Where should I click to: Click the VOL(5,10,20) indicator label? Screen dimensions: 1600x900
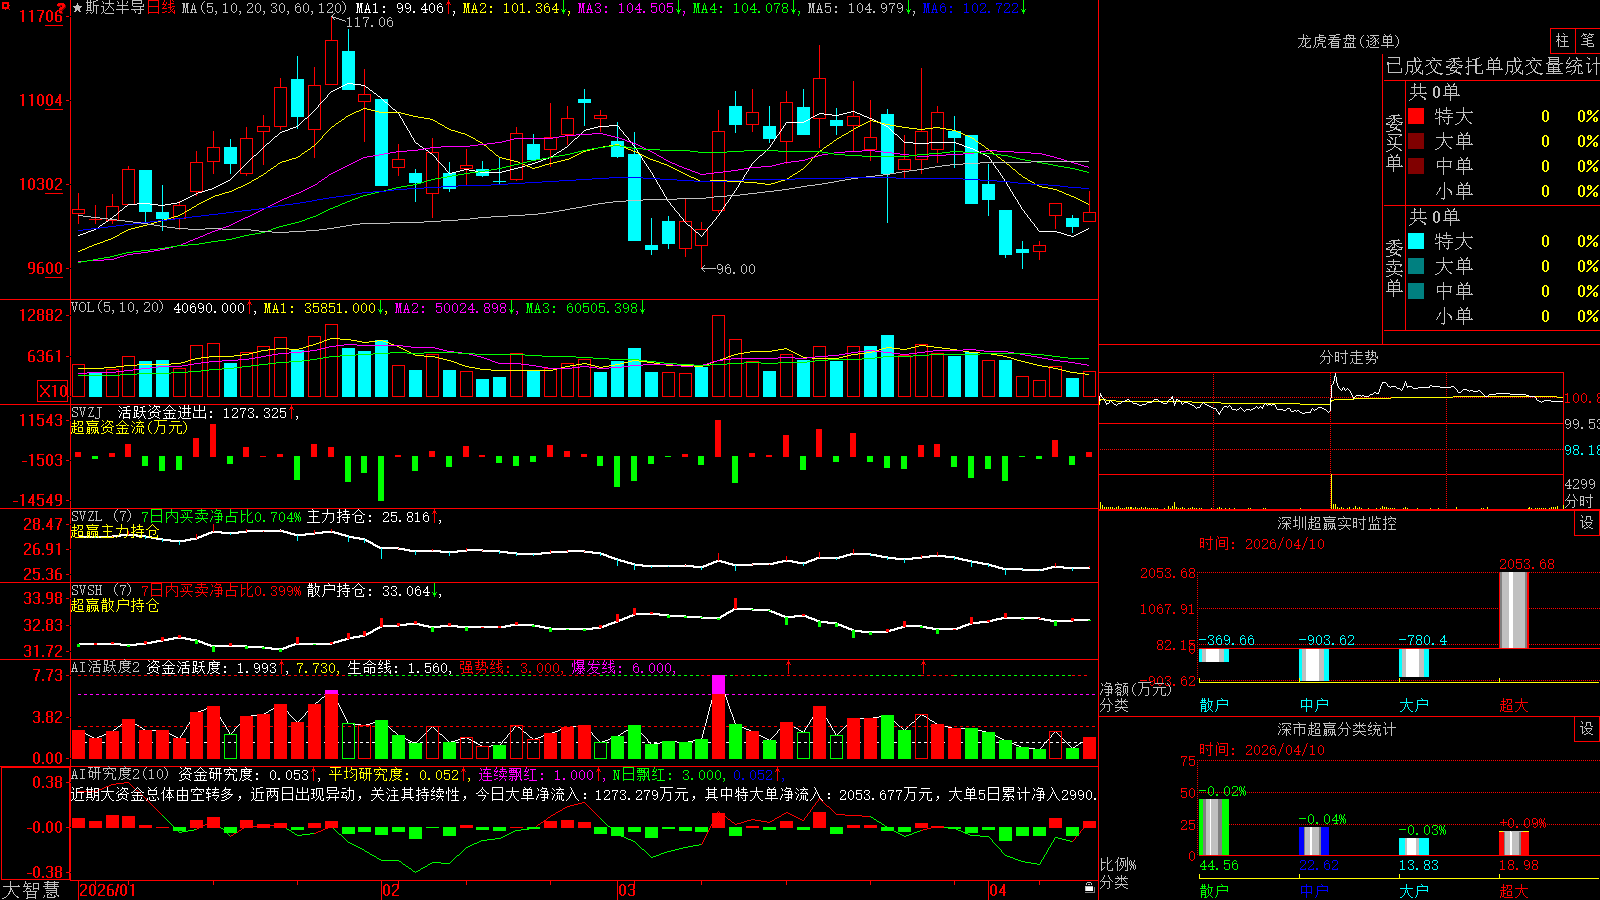point(117,308)
